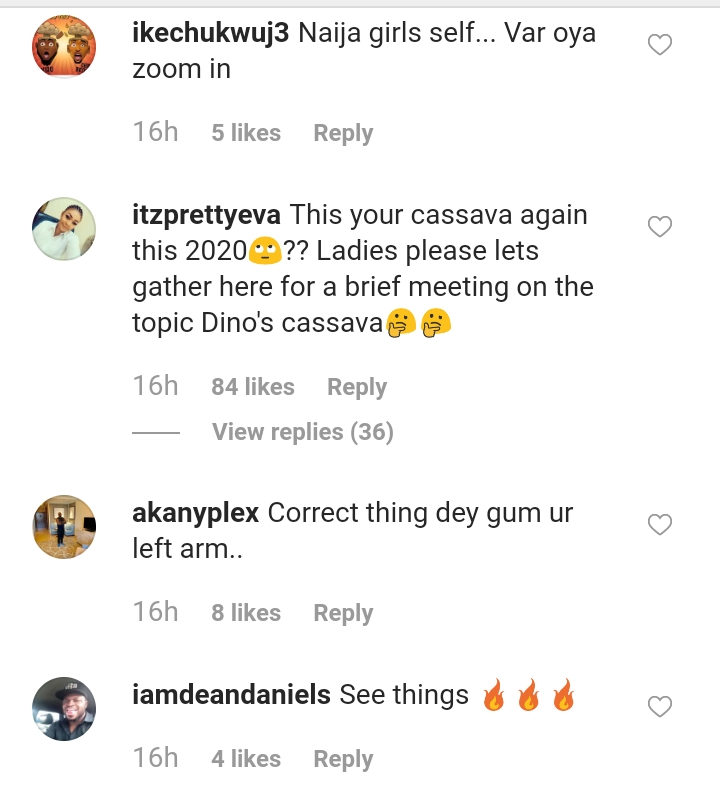Expand View replies (36) thread
The height and width of the screenshot is (786, 720).
click(302, 432)
